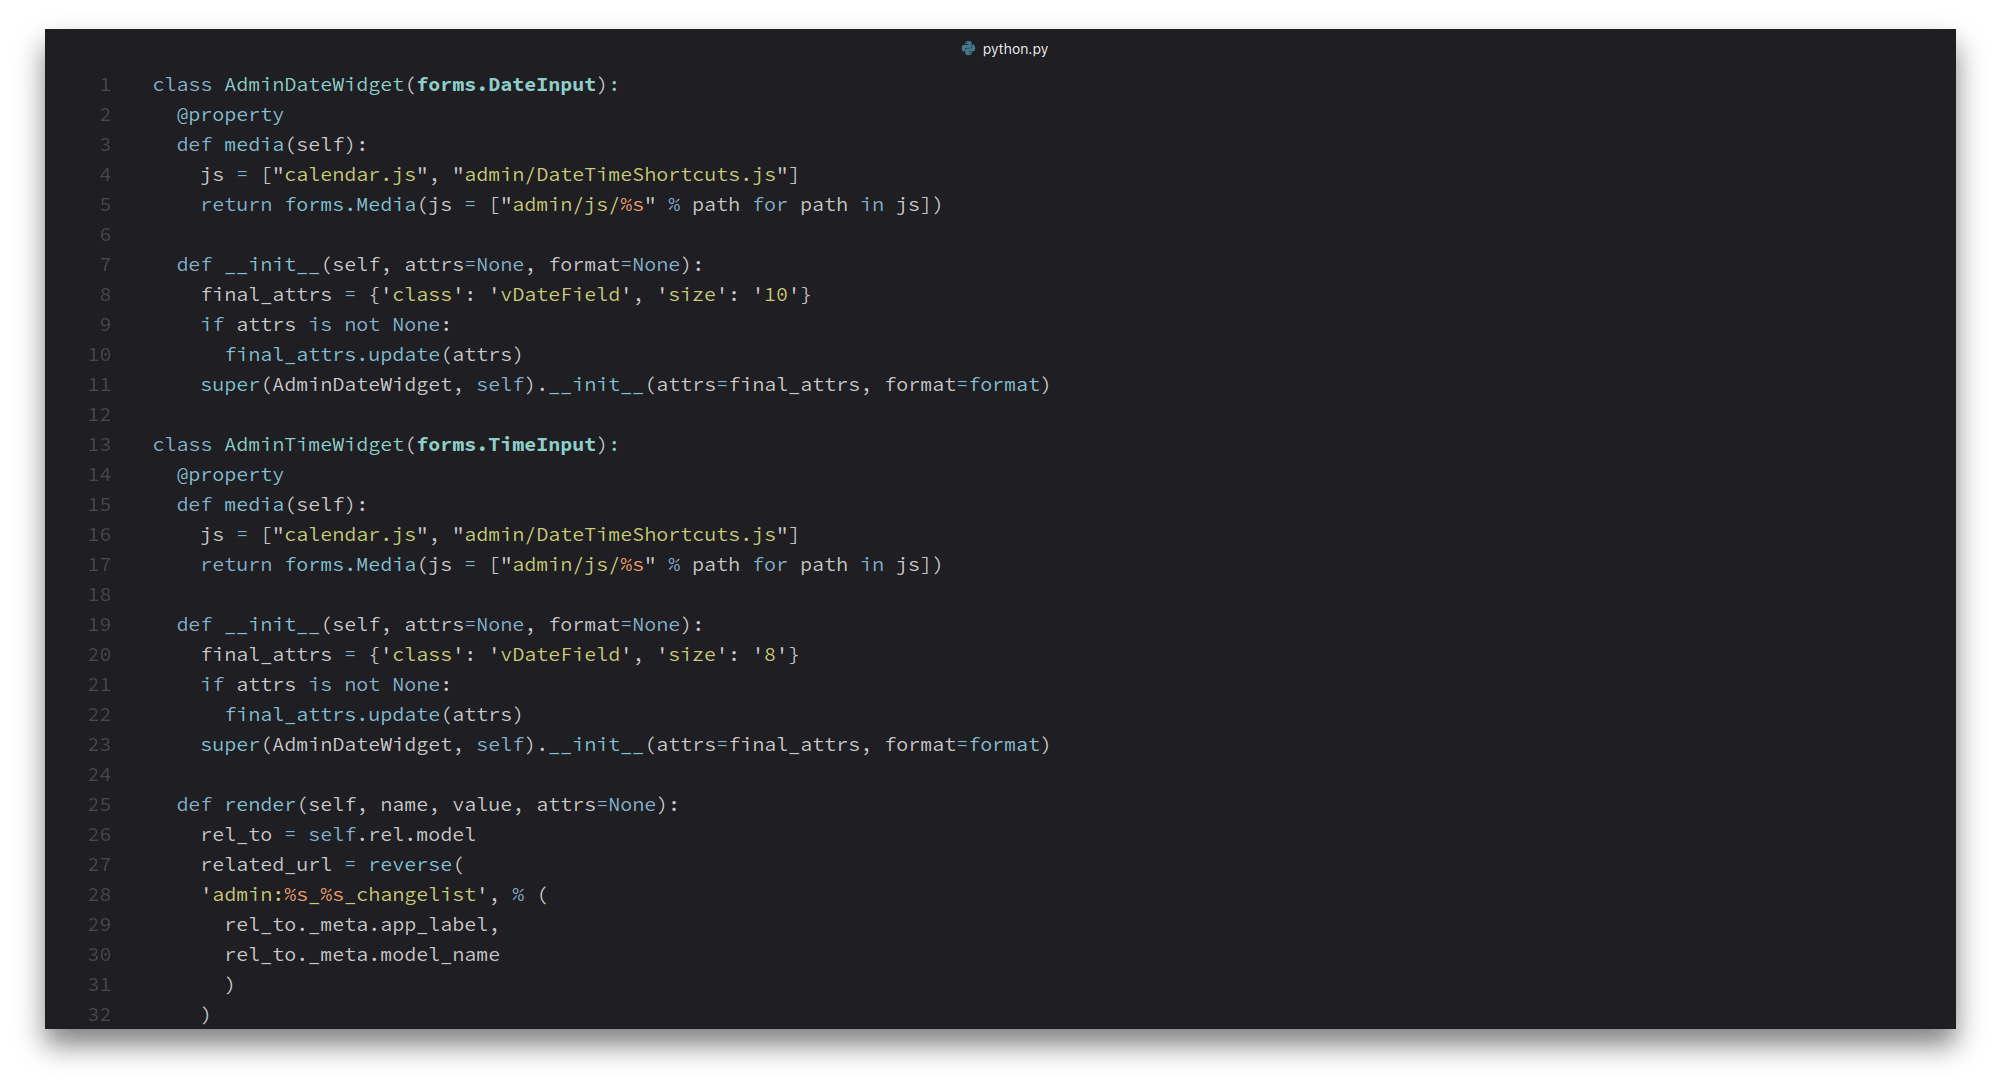This screenshot has width=2001, height=1090.
Task: Click the @property decorator on line 2
Action: (x=230, y=115)
